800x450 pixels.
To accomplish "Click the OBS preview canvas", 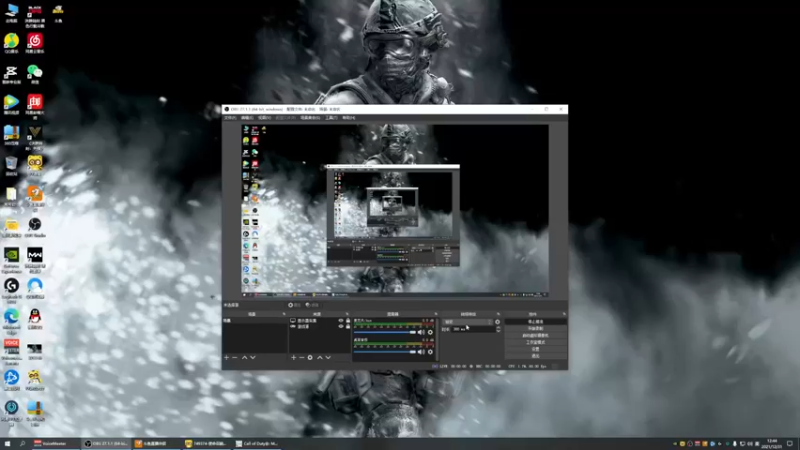I will click(395, 210).
